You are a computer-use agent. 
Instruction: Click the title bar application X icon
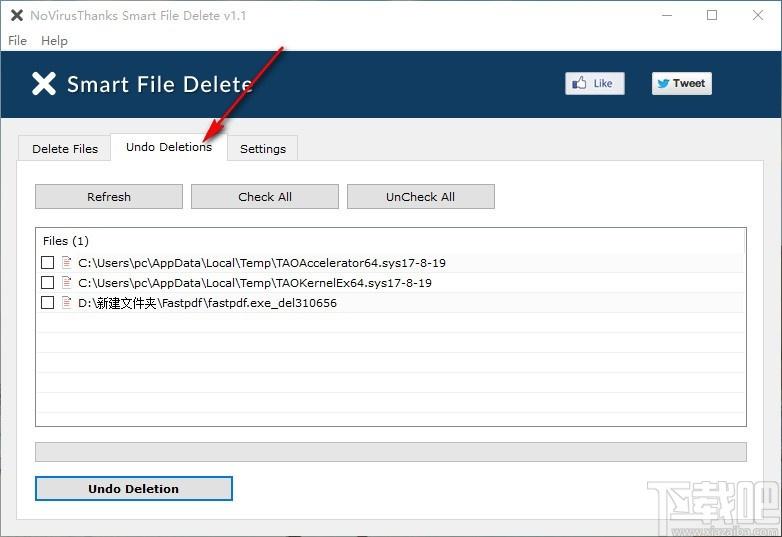17,15
